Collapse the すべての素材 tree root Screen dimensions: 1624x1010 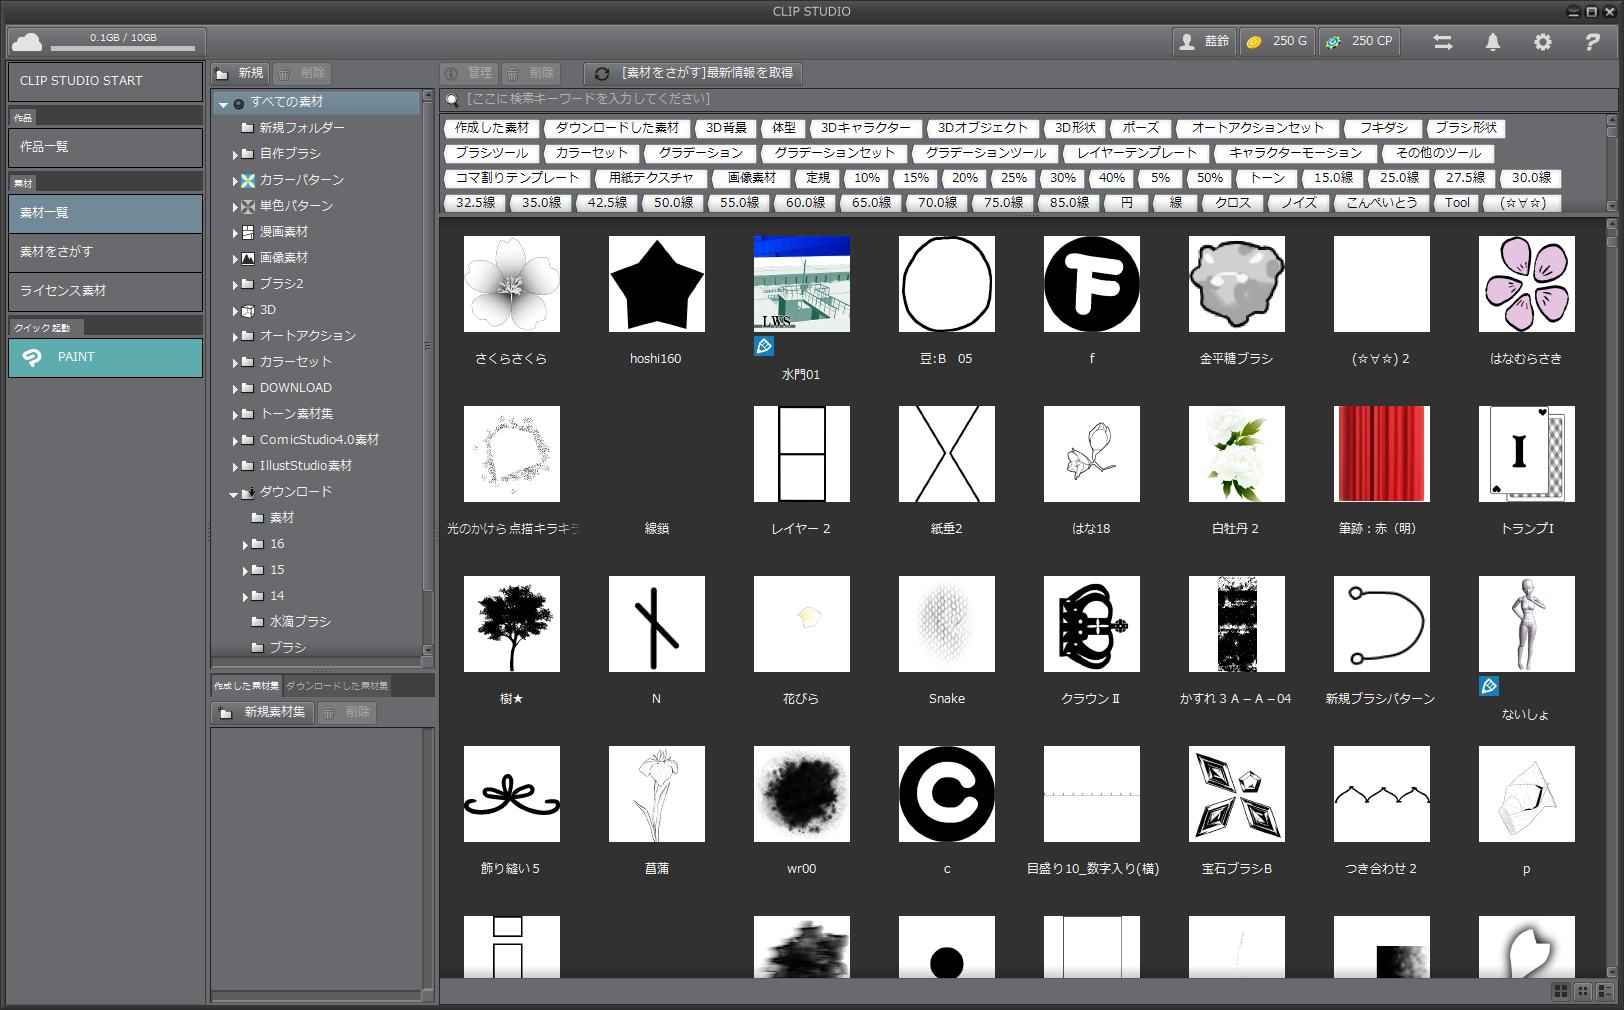pyautogui.click(x=224, y=103)
